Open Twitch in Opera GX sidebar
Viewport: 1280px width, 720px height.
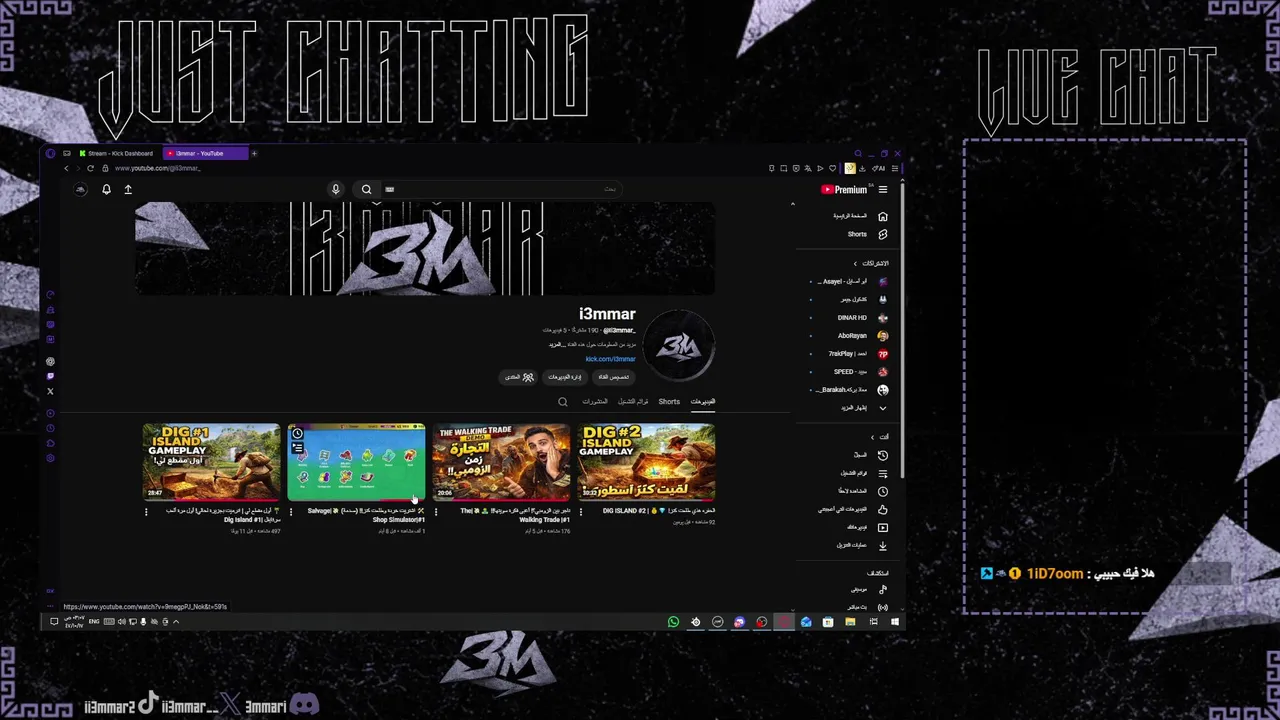tap(50, 376)
